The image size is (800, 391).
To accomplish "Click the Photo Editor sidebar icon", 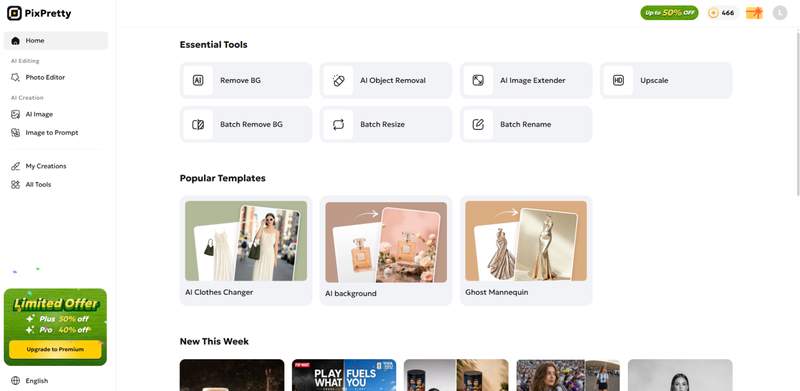I will [15, 78].
